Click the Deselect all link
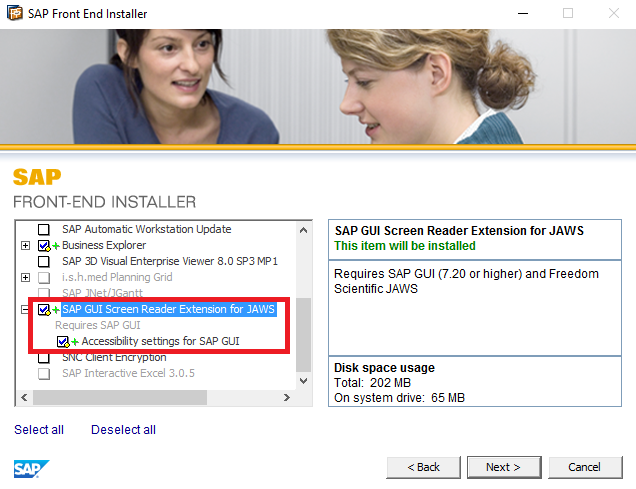636x489 pixels. [x=123, y=430]
